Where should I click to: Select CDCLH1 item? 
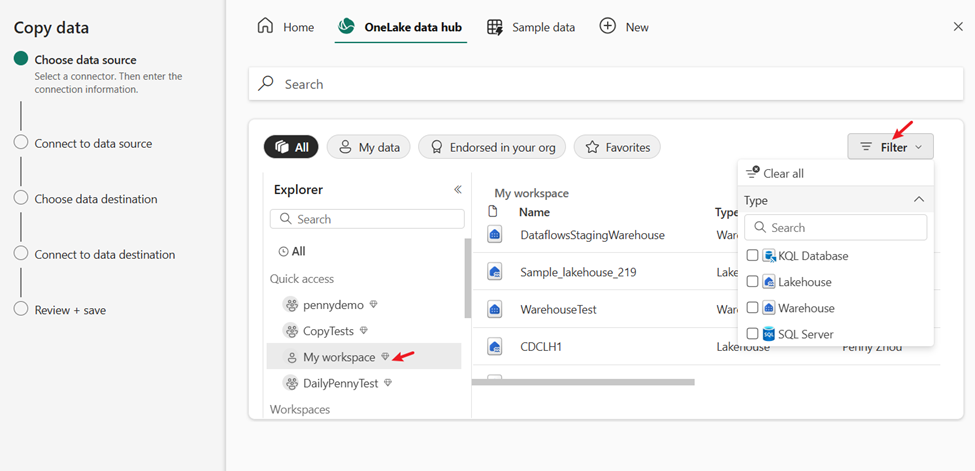541,347
